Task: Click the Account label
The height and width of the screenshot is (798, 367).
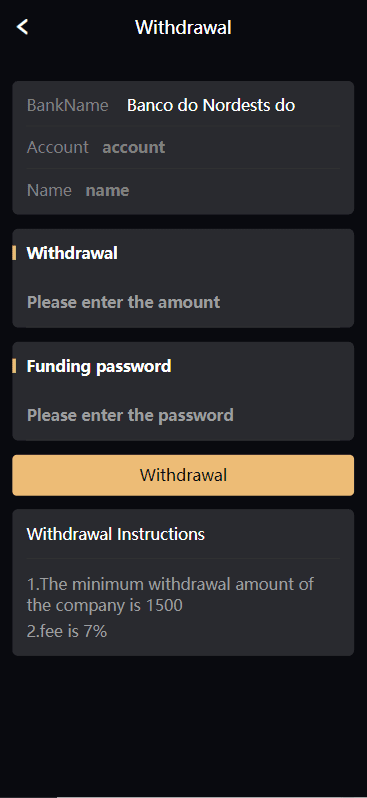Action: 58,148
